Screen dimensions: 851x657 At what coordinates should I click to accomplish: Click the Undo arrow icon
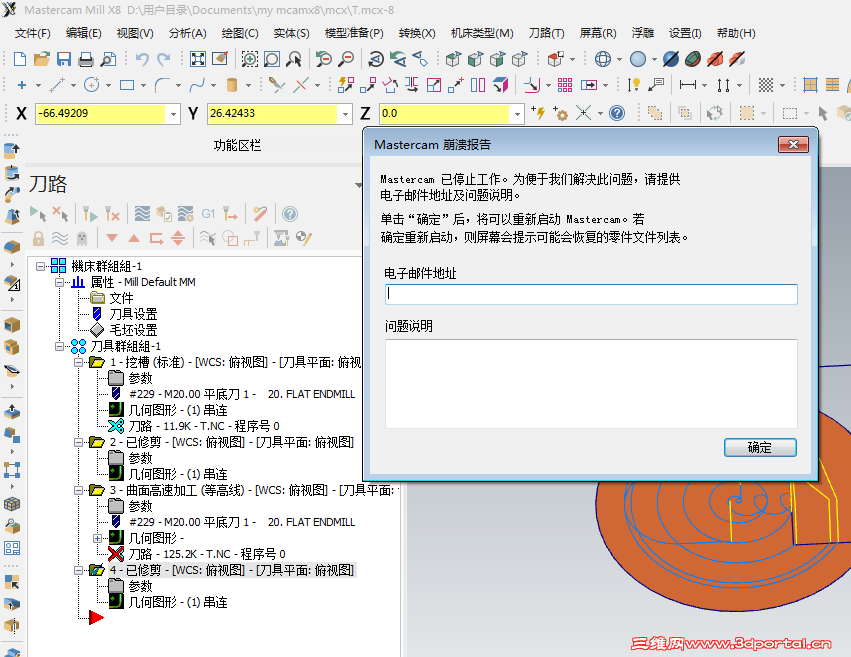142,59
